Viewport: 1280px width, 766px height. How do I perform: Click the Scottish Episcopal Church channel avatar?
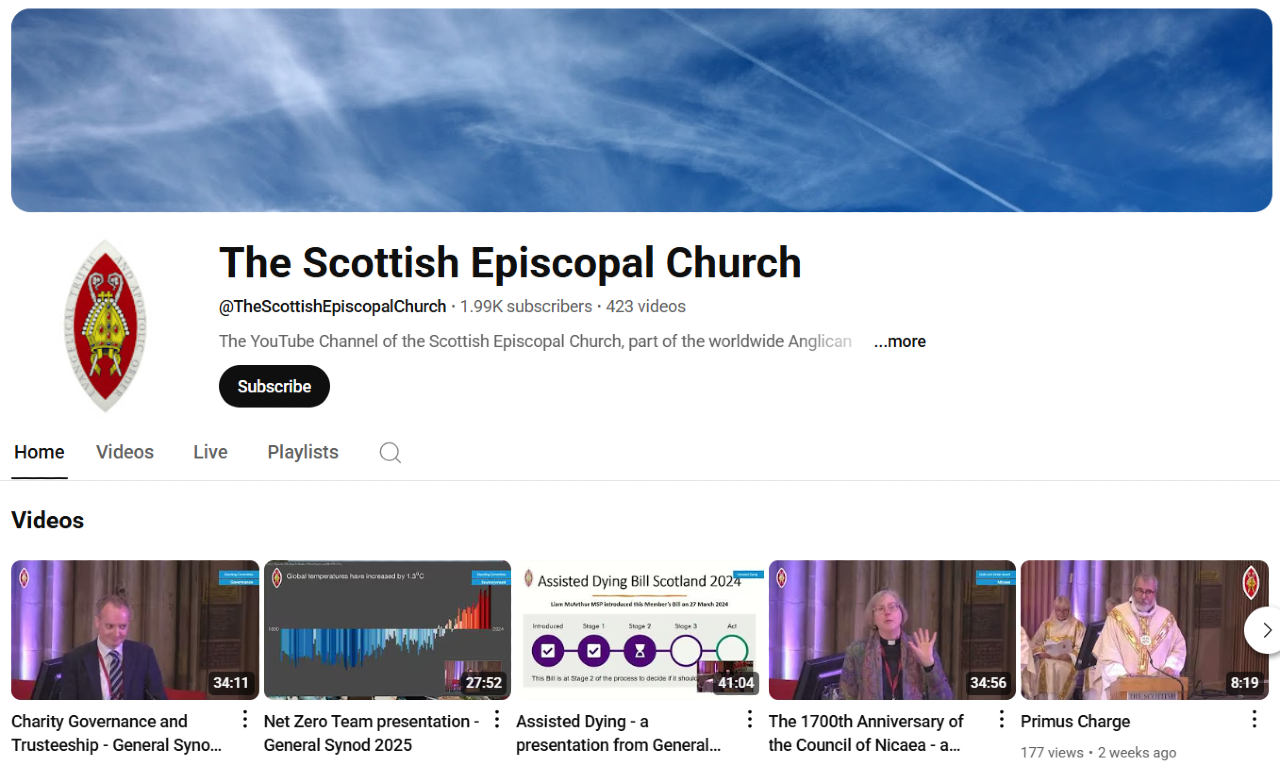click(106, 325)
